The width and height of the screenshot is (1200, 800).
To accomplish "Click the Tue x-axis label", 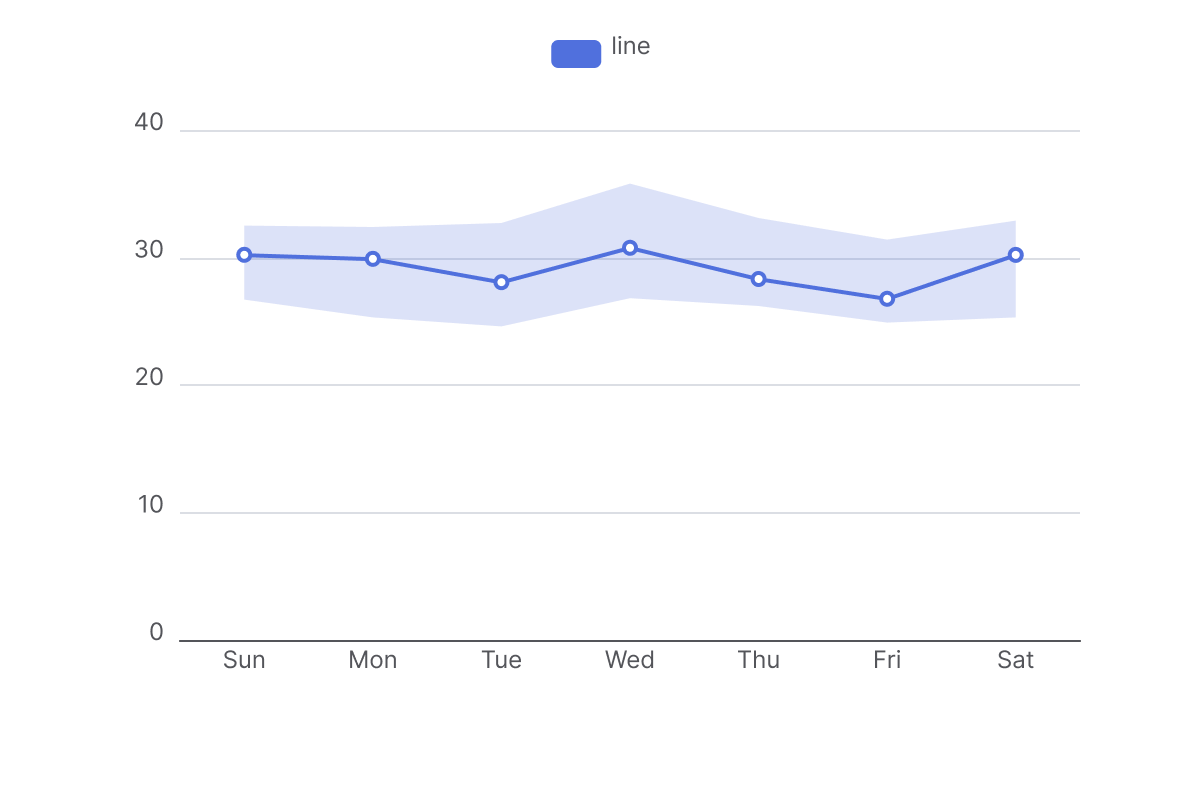I will point(501,660).
